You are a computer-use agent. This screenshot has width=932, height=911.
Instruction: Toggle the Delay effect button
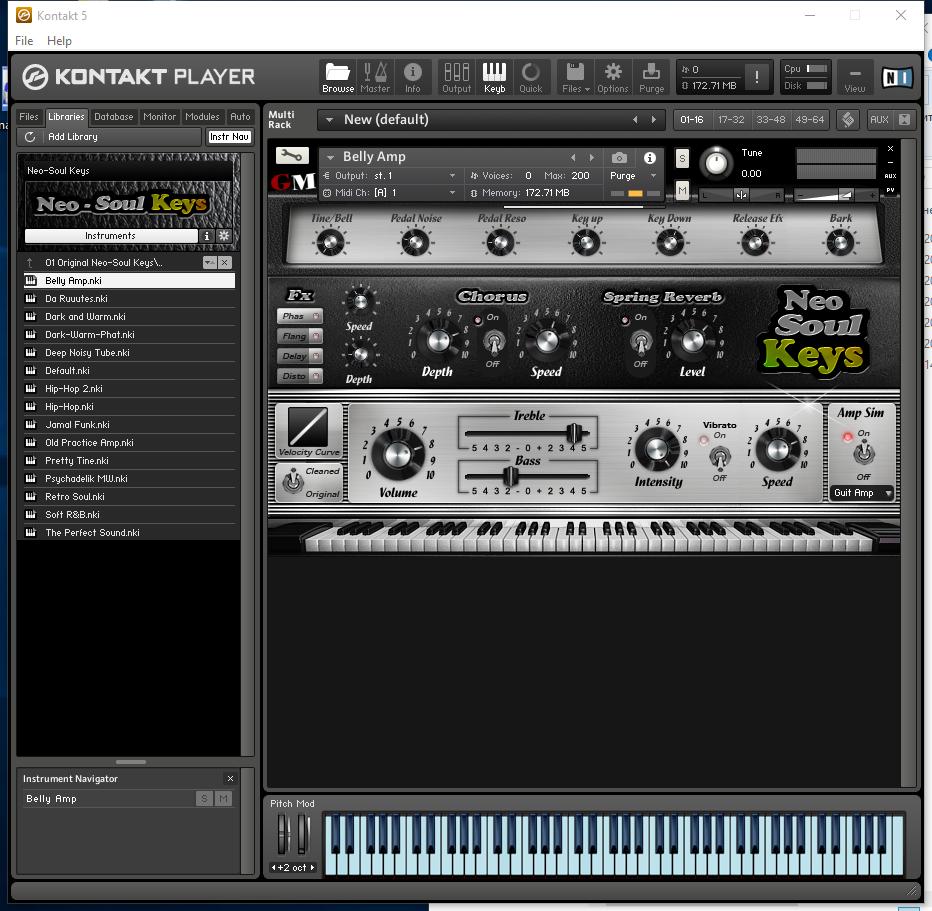[x=300, y=356]
